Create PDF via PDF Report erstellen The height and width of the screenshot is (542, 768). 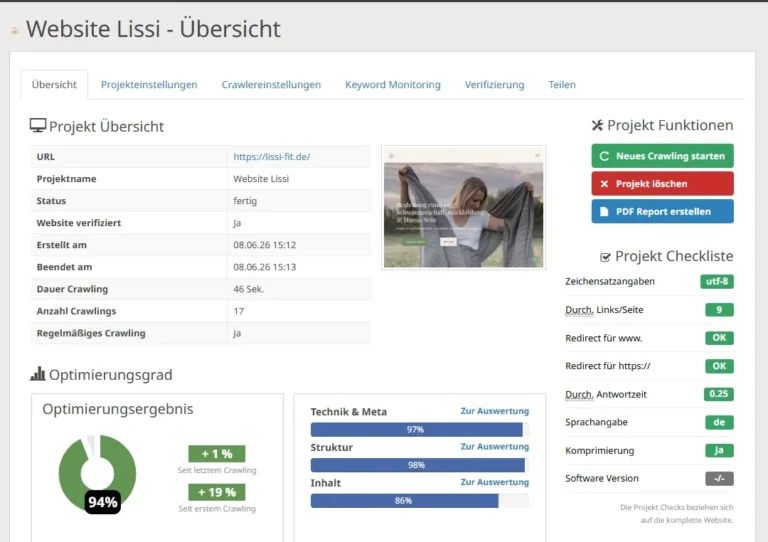point(662,212)
